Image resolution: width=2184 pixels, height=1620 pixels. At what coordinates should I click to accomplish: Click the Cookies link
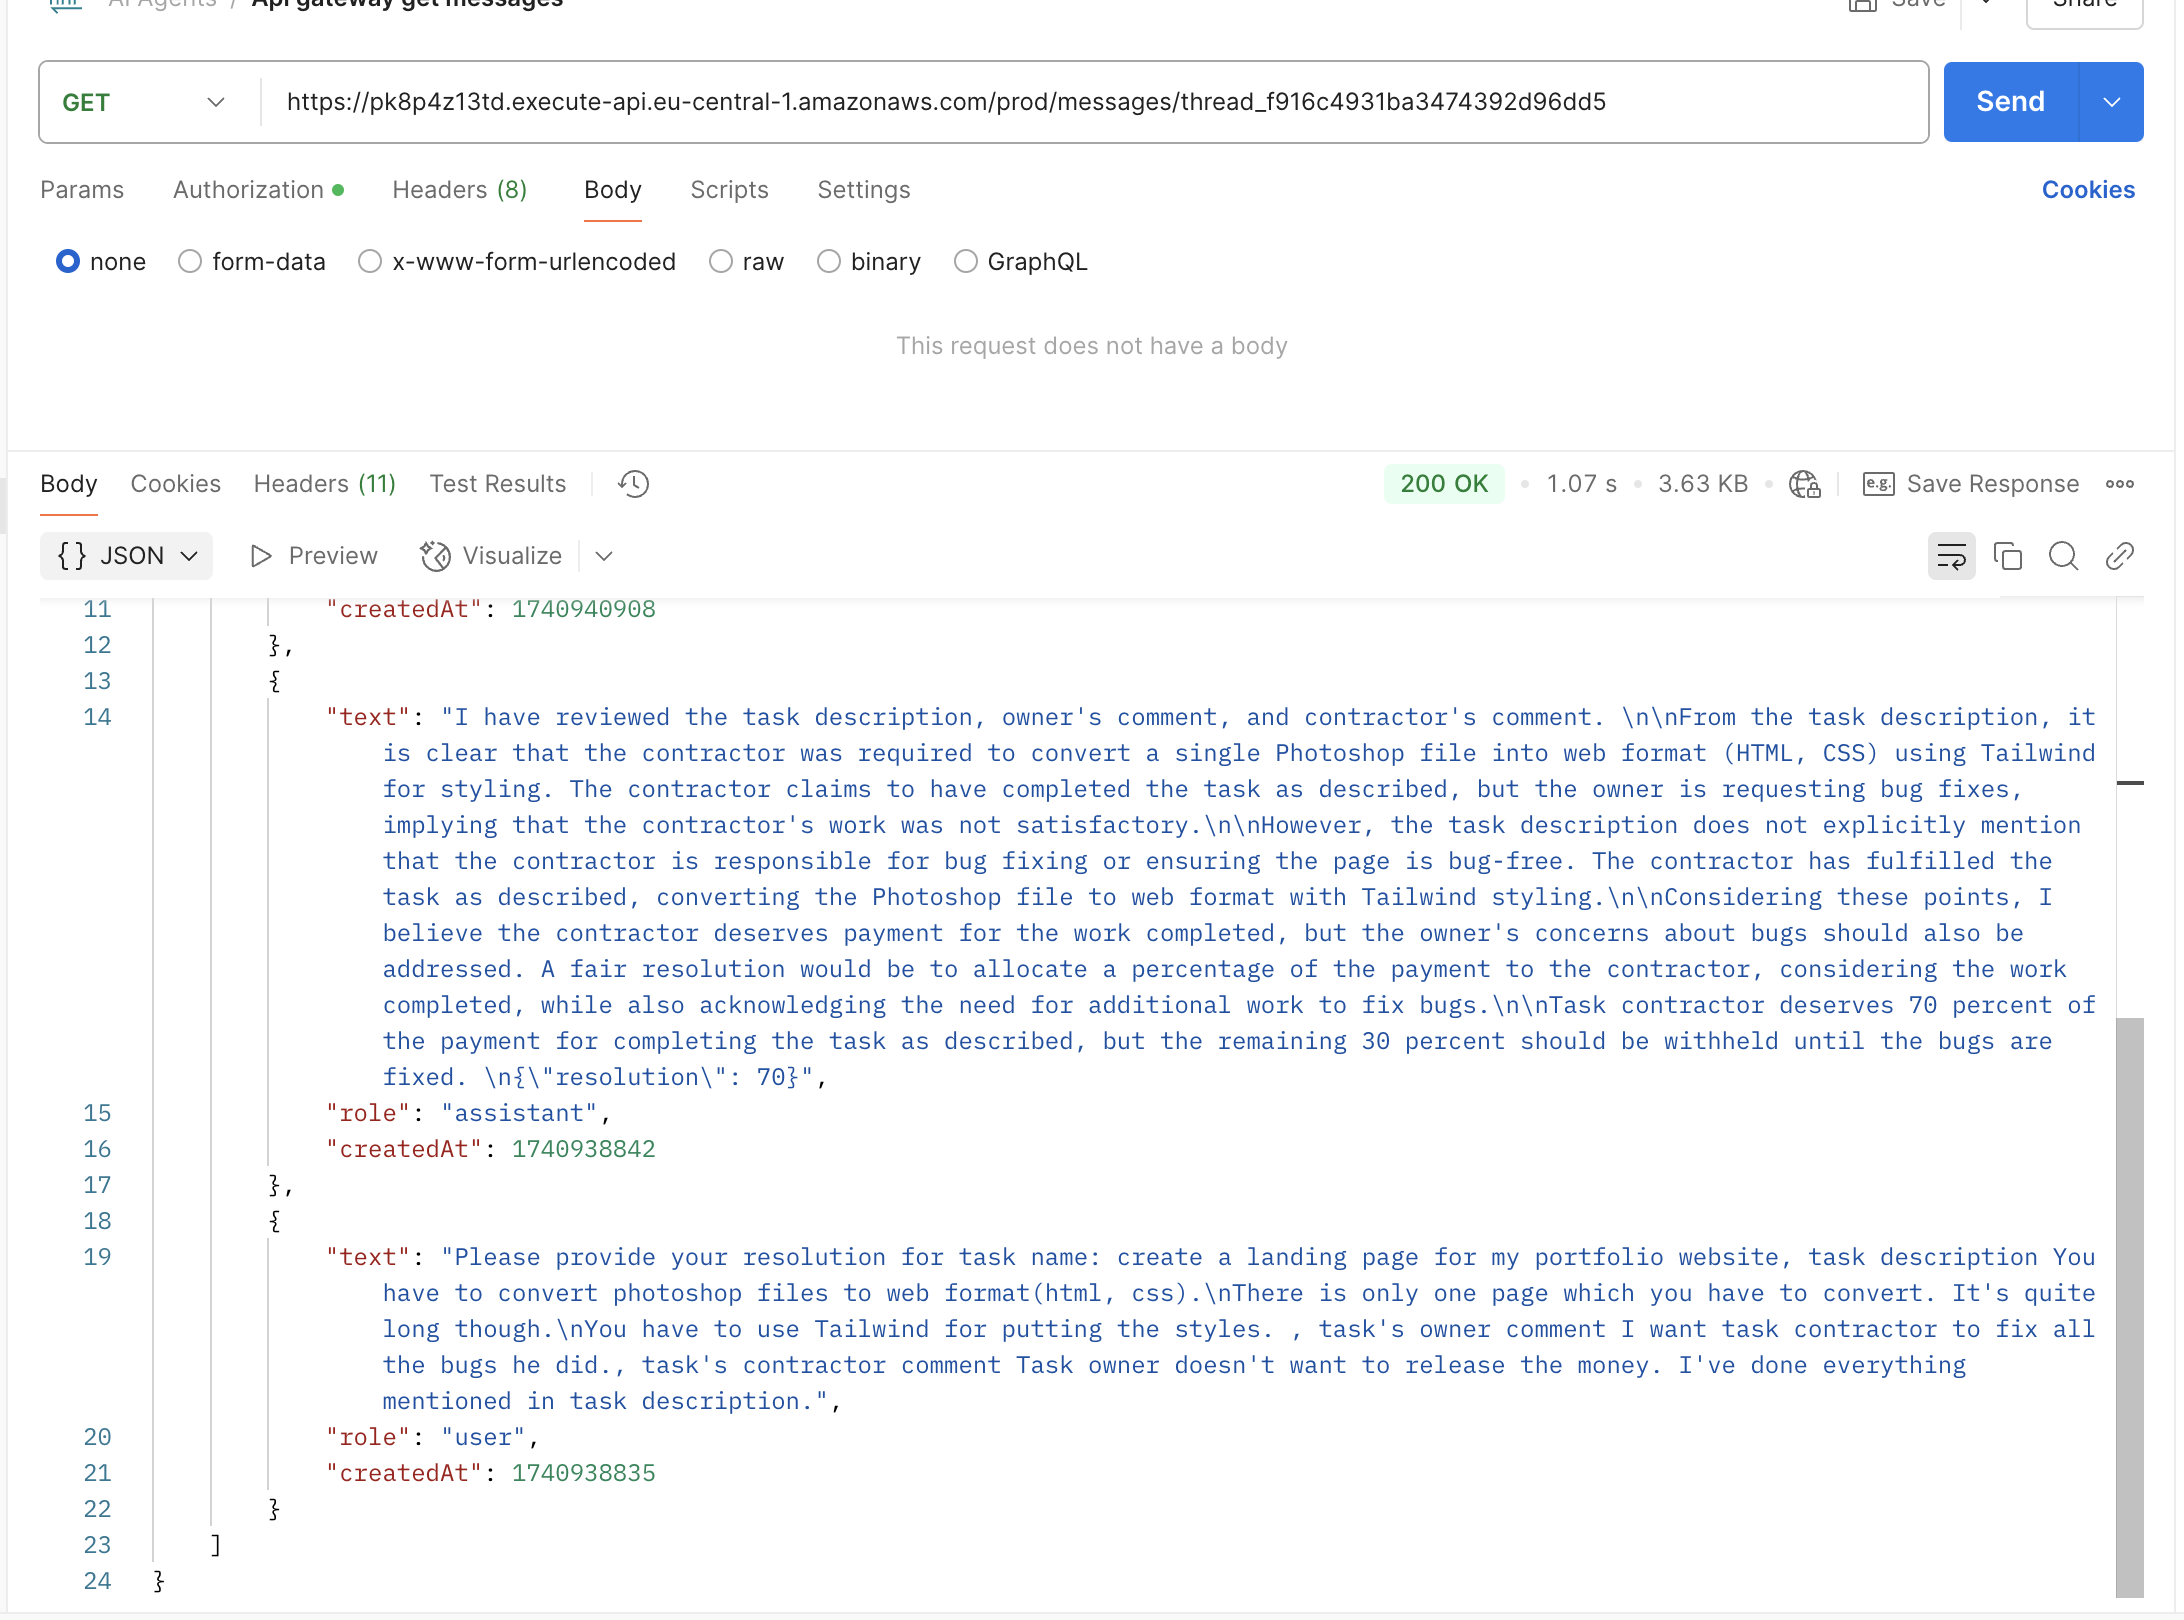click(2087, 190)
